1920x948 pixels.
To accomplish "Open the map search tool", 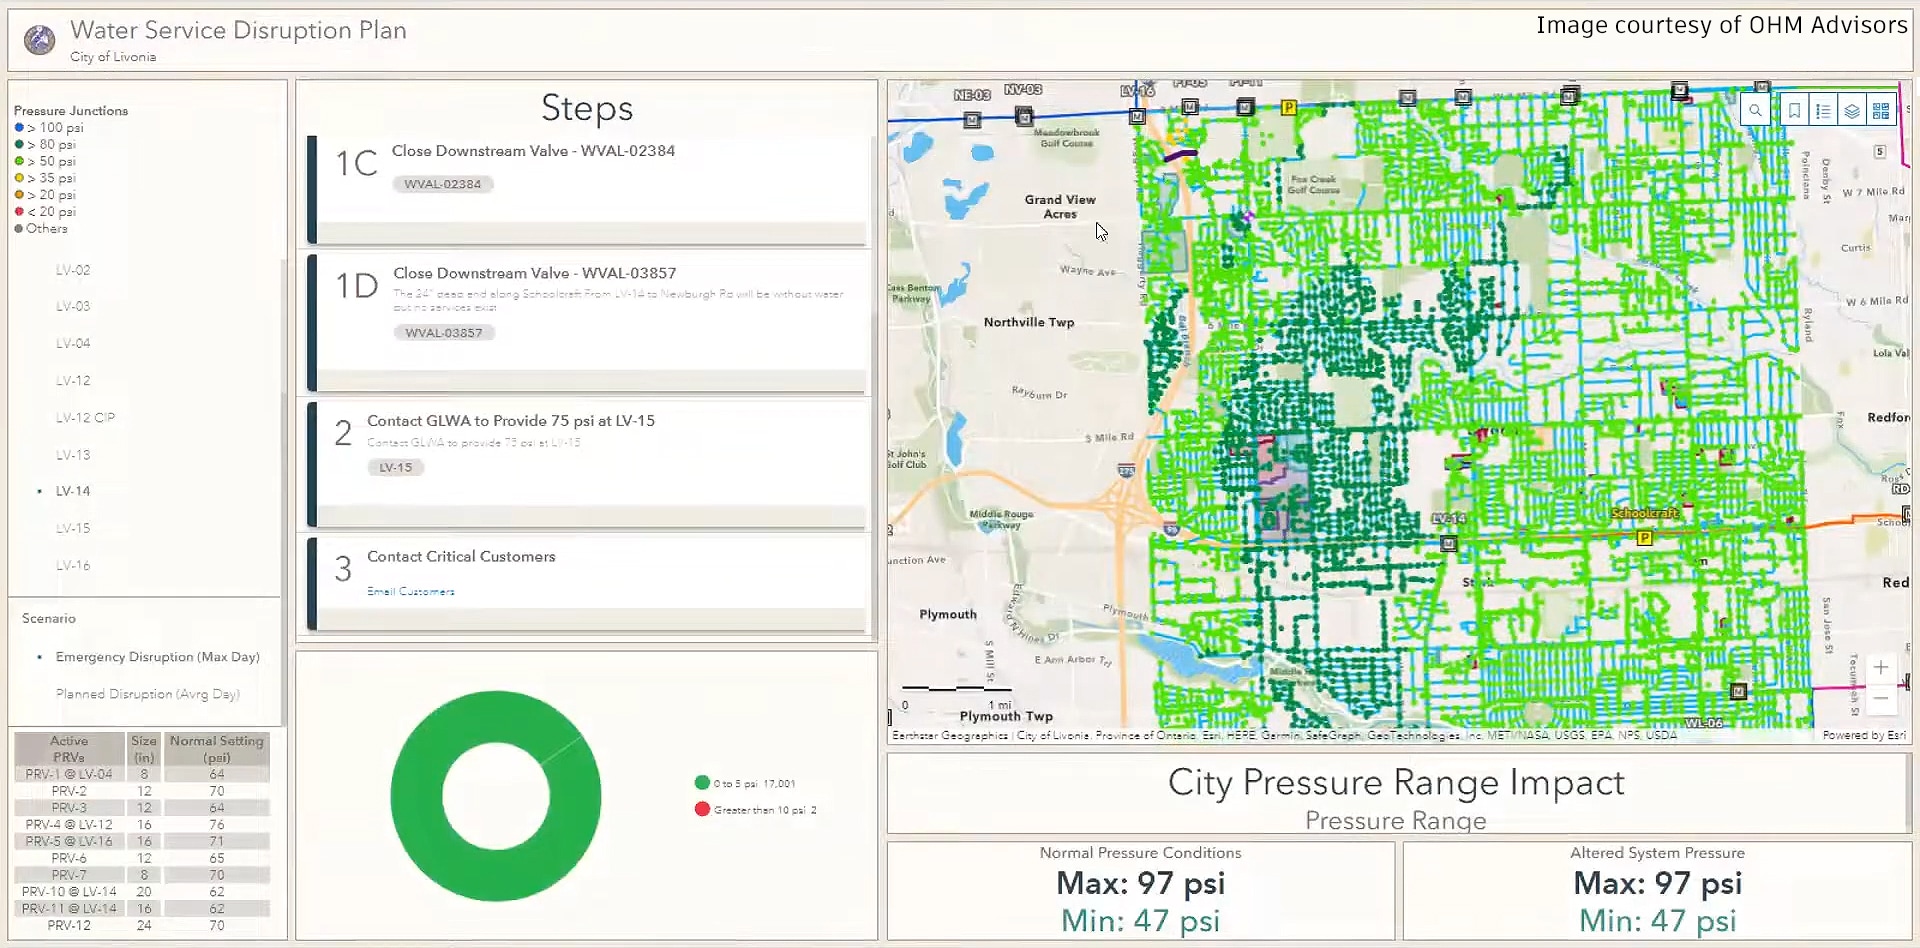I will 1755,111.
